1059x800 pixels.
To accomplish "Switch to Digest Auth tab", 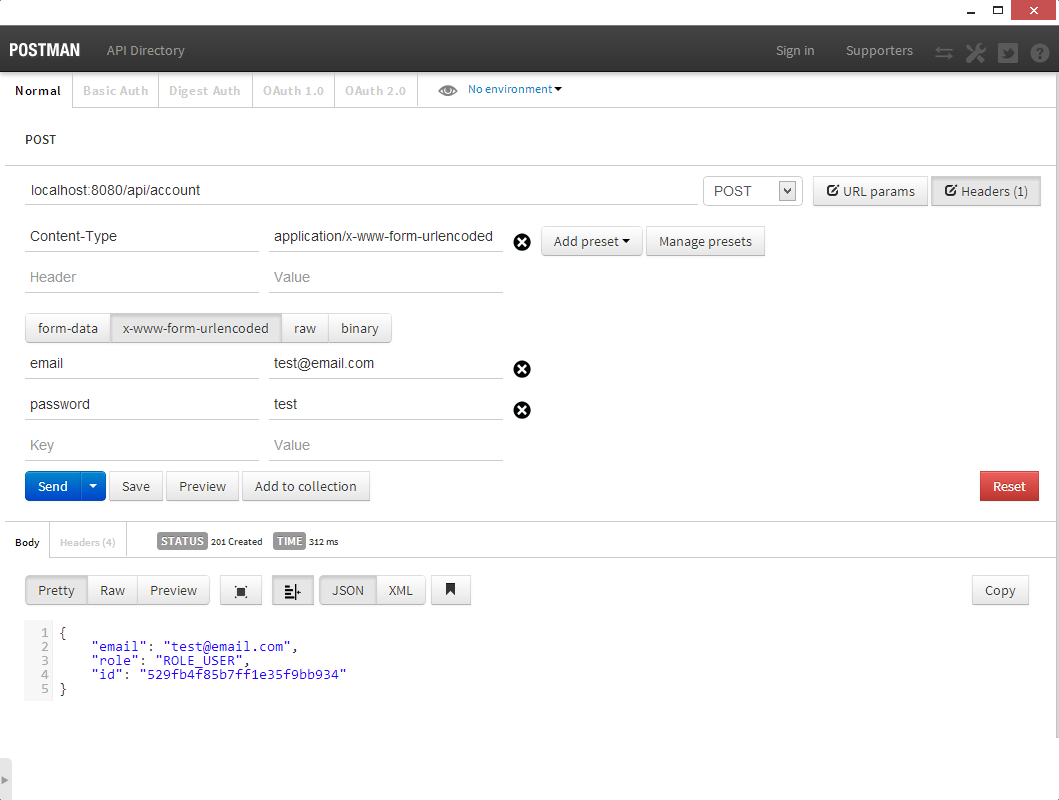I will click(x=205, y=90).
